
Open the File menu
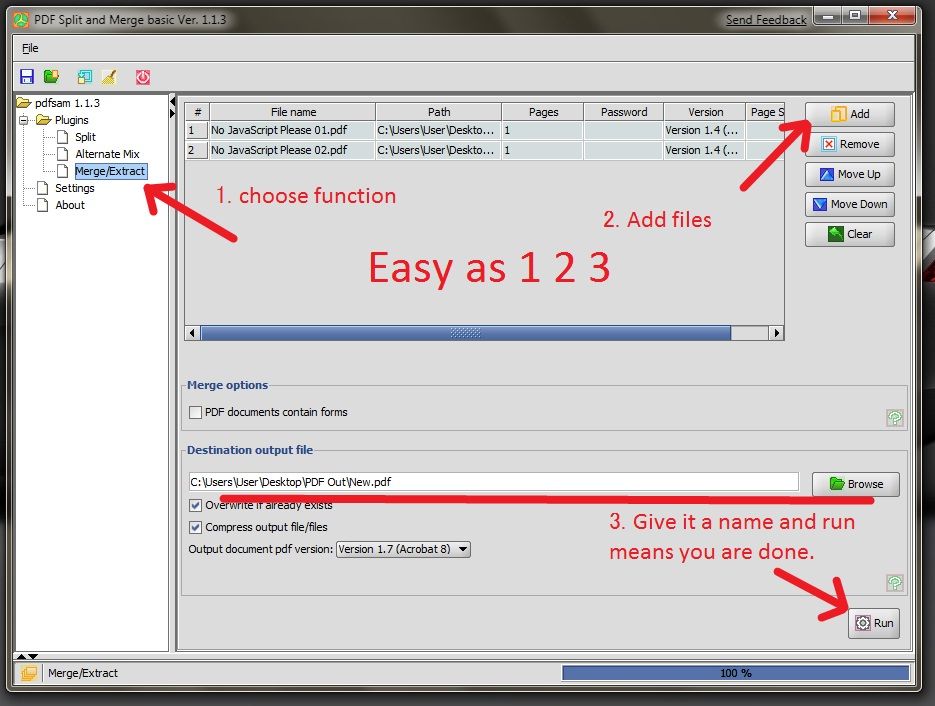pyautogui.click(x=30, y=48)
